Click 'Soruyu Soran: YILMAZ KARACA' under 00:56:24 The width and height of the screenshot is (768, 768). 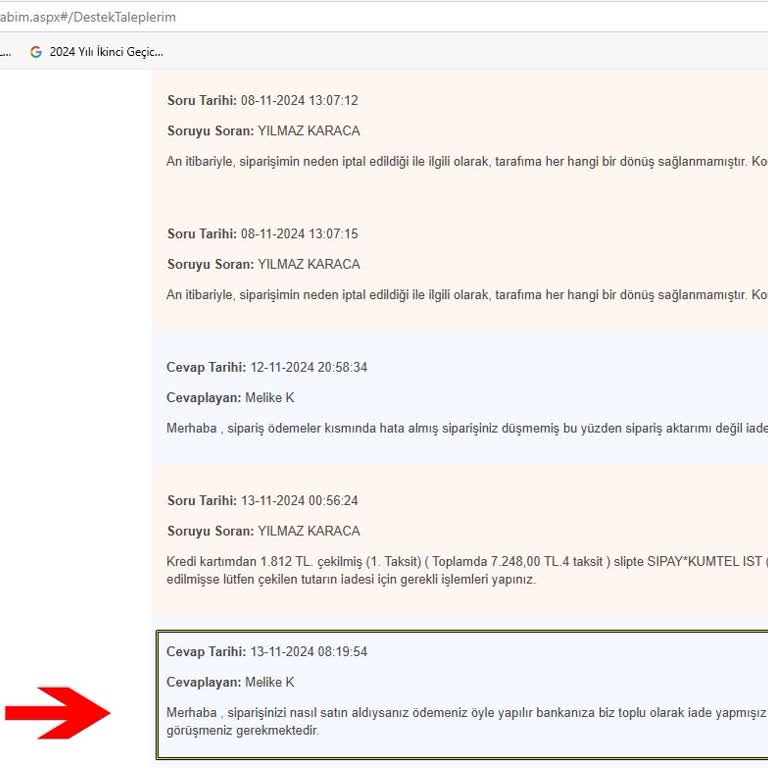tap(264, 531)
